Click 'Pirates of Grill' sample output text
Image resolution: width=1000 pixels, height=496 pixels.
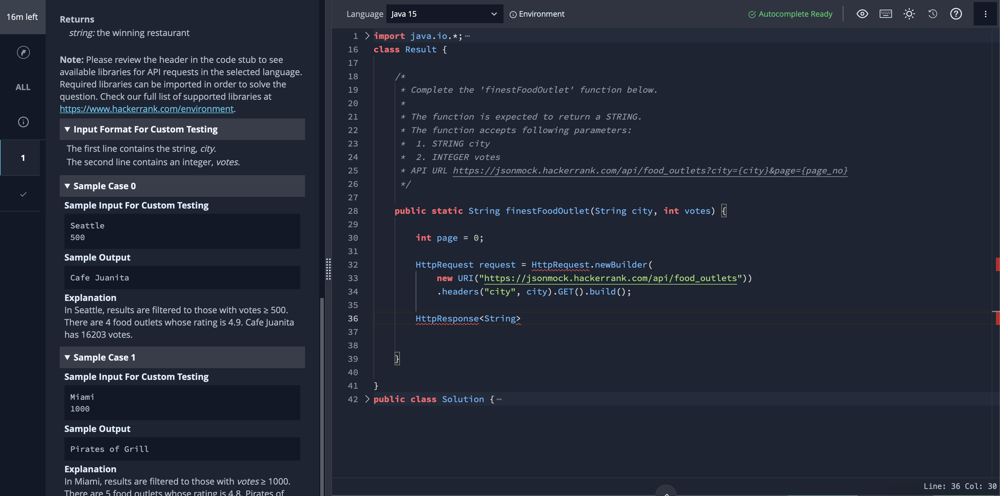point(110,449)
